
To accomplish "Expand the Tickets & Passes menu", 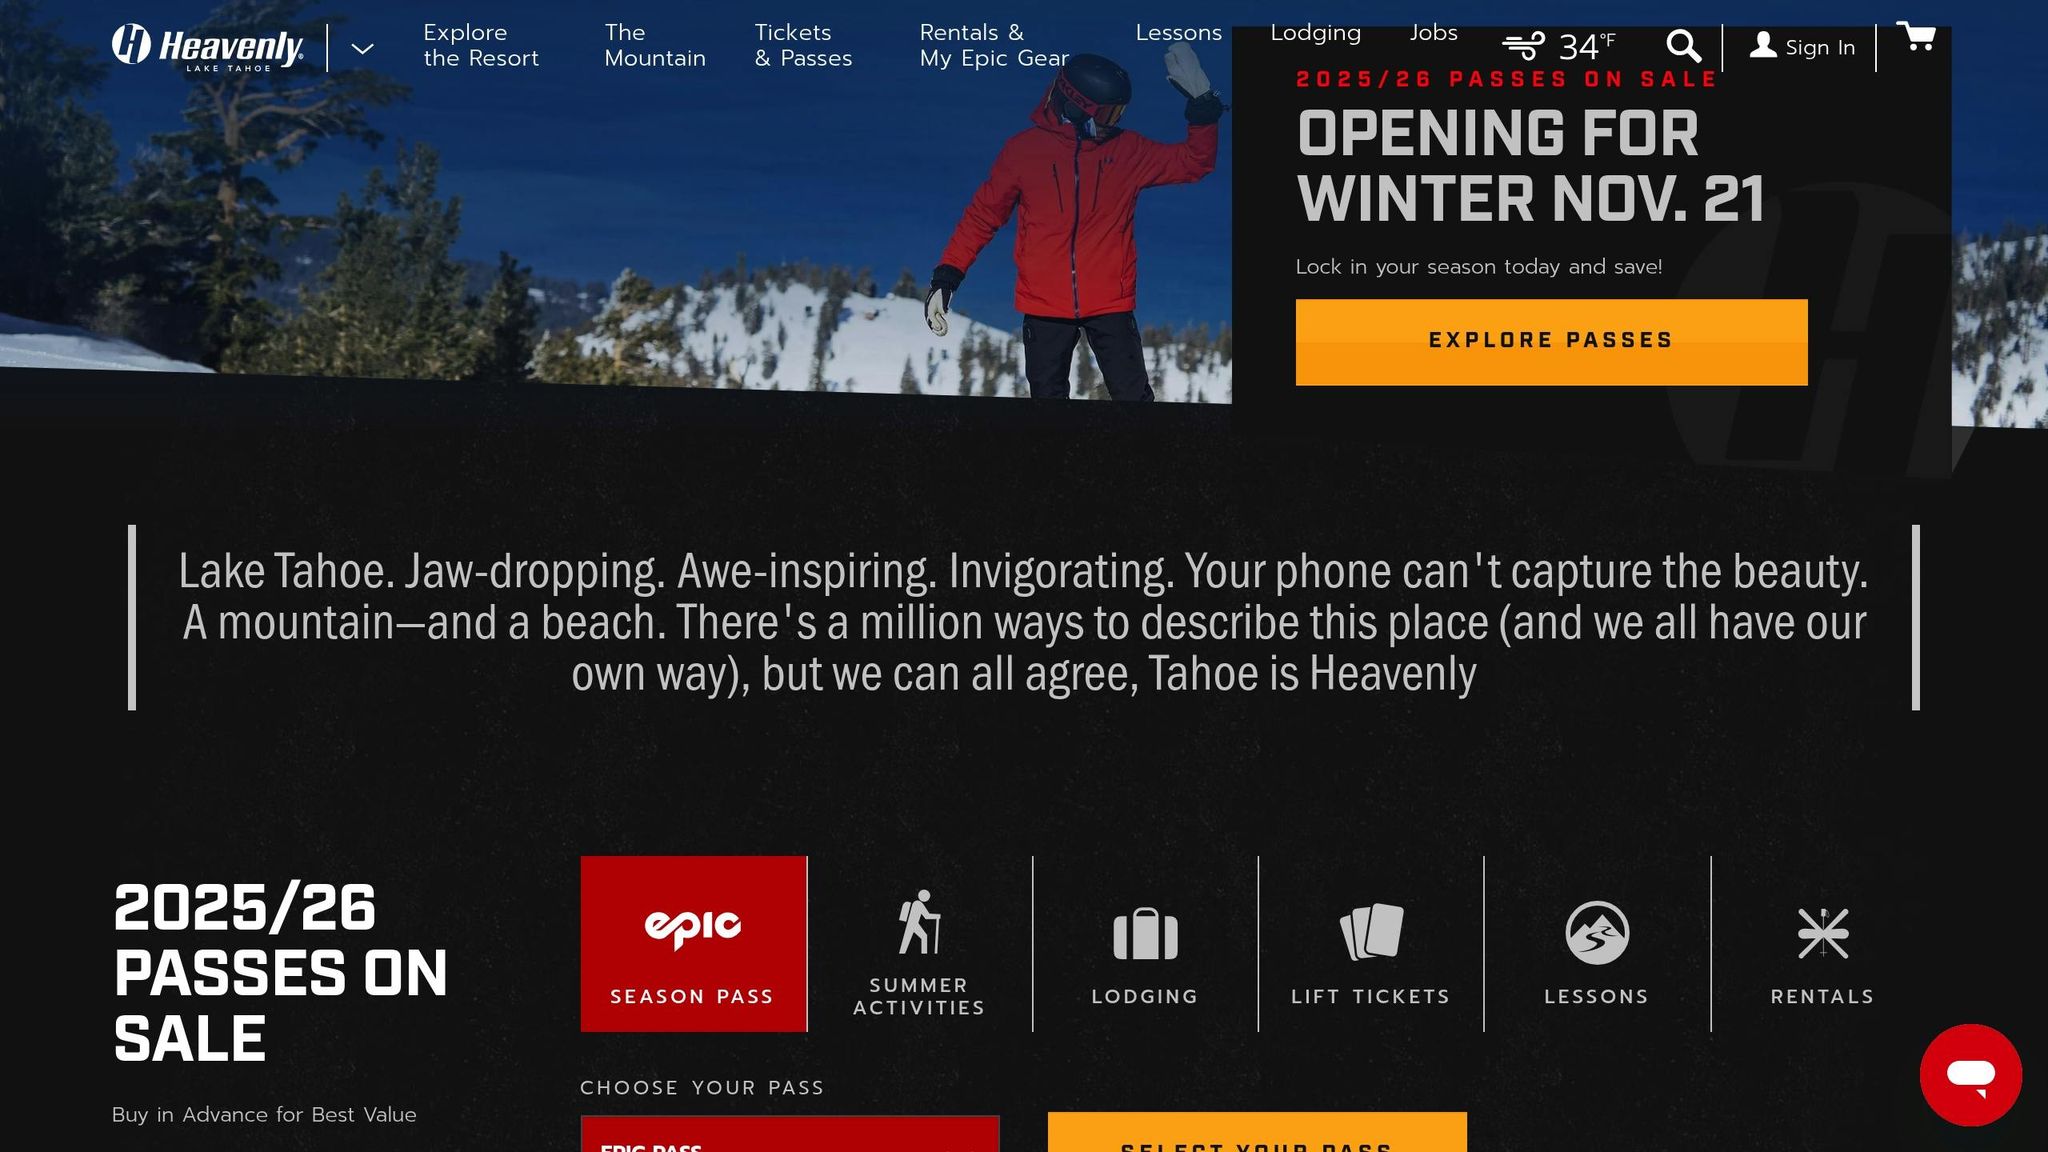I will pyautogui.click(x=803, y=46).
